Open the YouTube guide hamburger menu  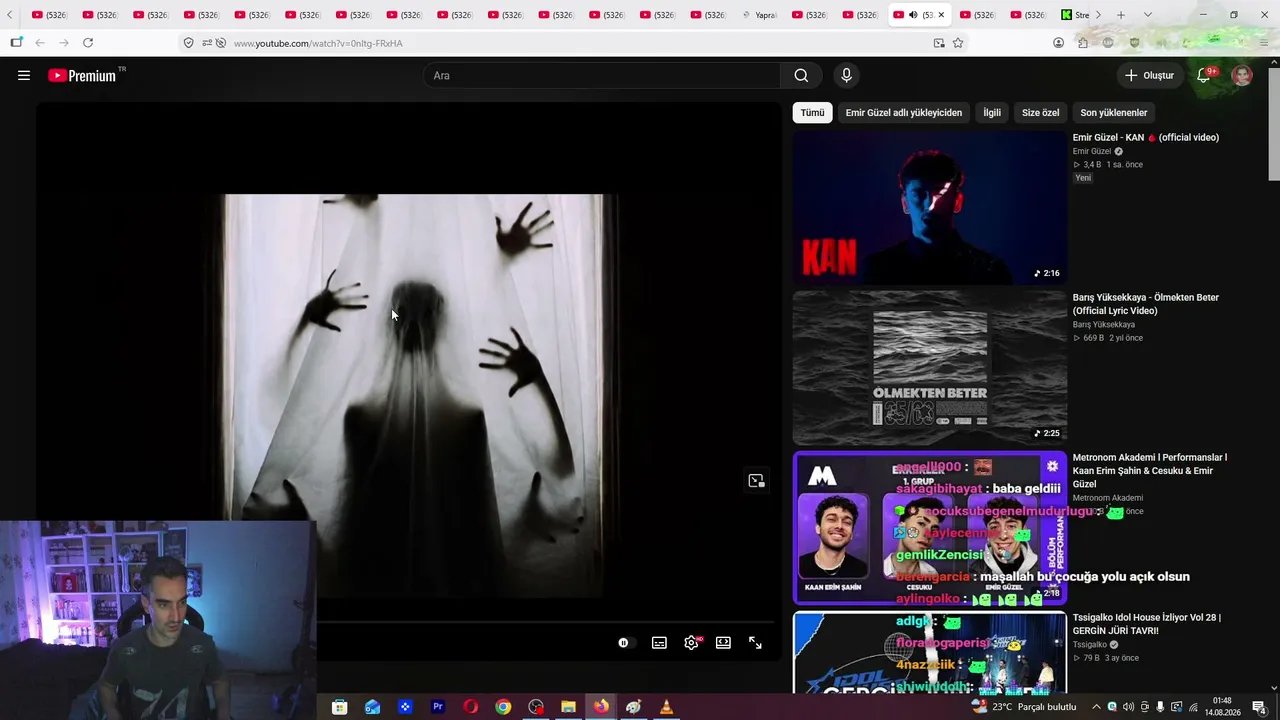click(24, 75)
